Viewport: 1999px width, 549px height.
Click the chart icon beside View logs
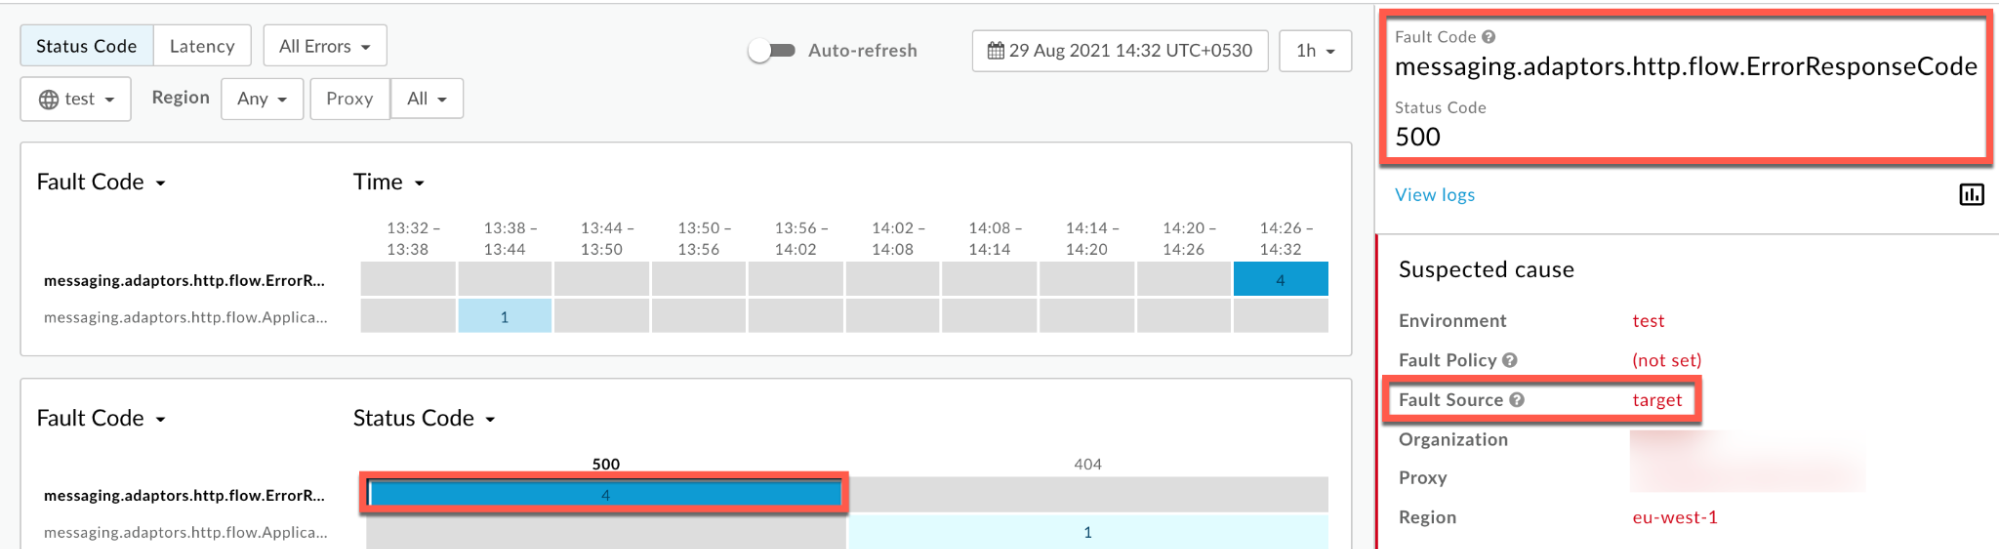pyautogui.click(x=1970, y=195)
